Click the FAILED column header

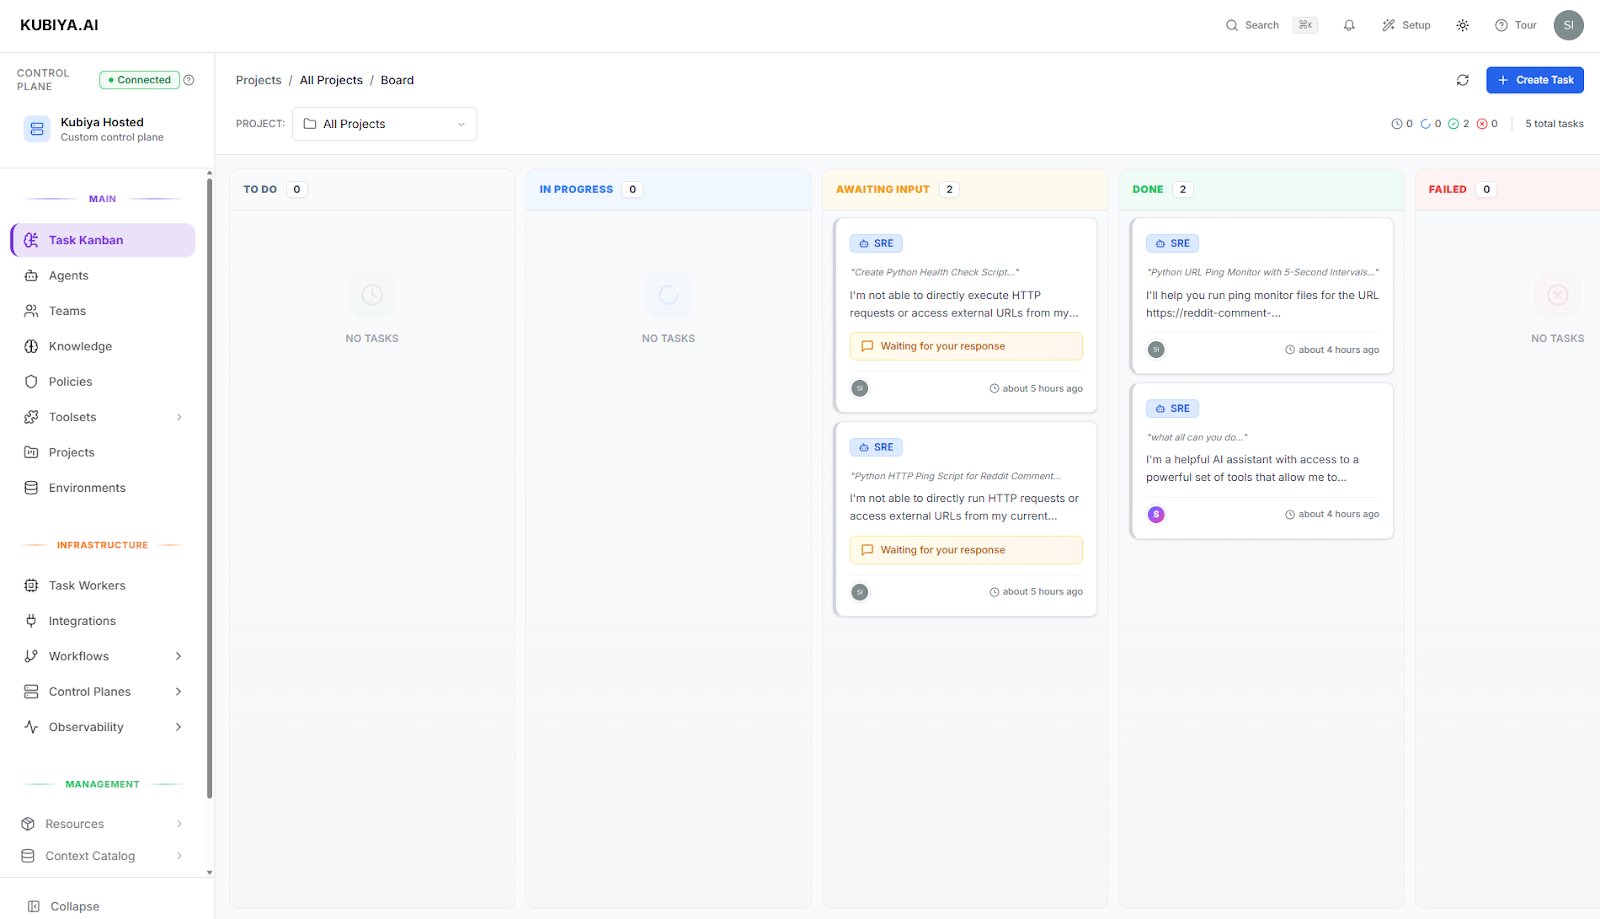click(x=1507, y=189)
